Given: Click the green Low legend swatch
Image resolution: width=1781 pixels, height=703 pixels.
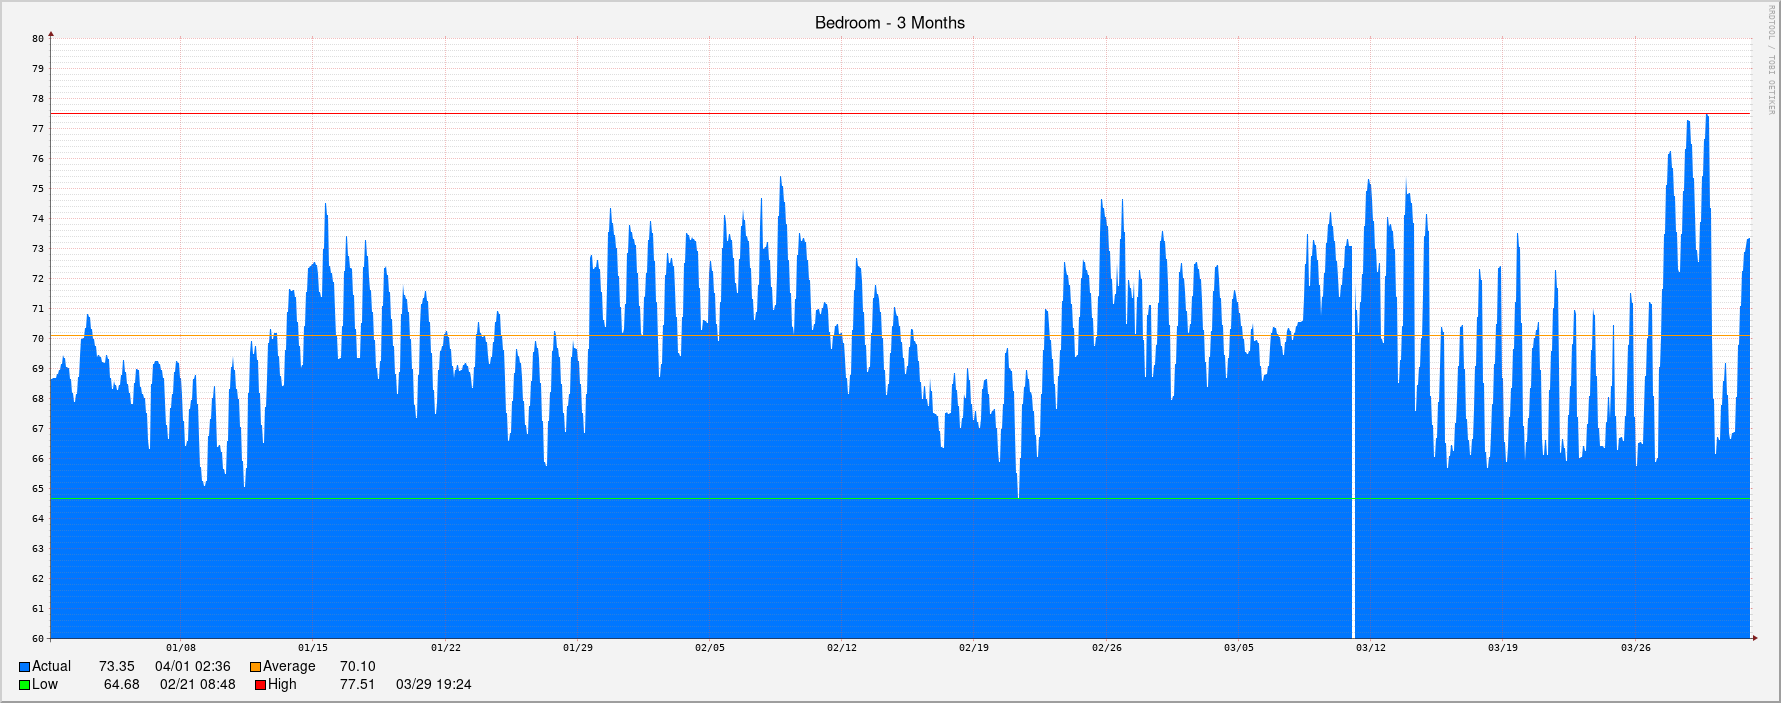Looking at the screenshot, I should point(24,685).
